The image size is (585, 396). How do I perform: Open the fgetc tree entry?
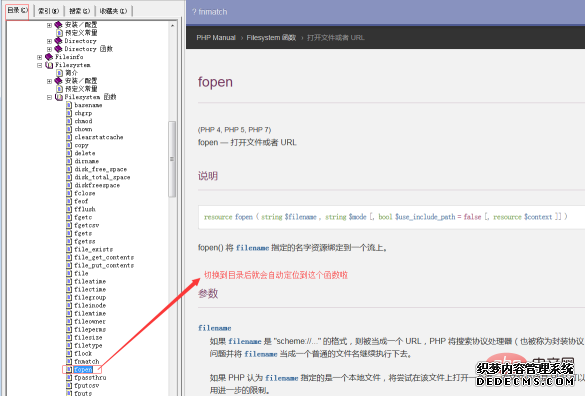83,217
